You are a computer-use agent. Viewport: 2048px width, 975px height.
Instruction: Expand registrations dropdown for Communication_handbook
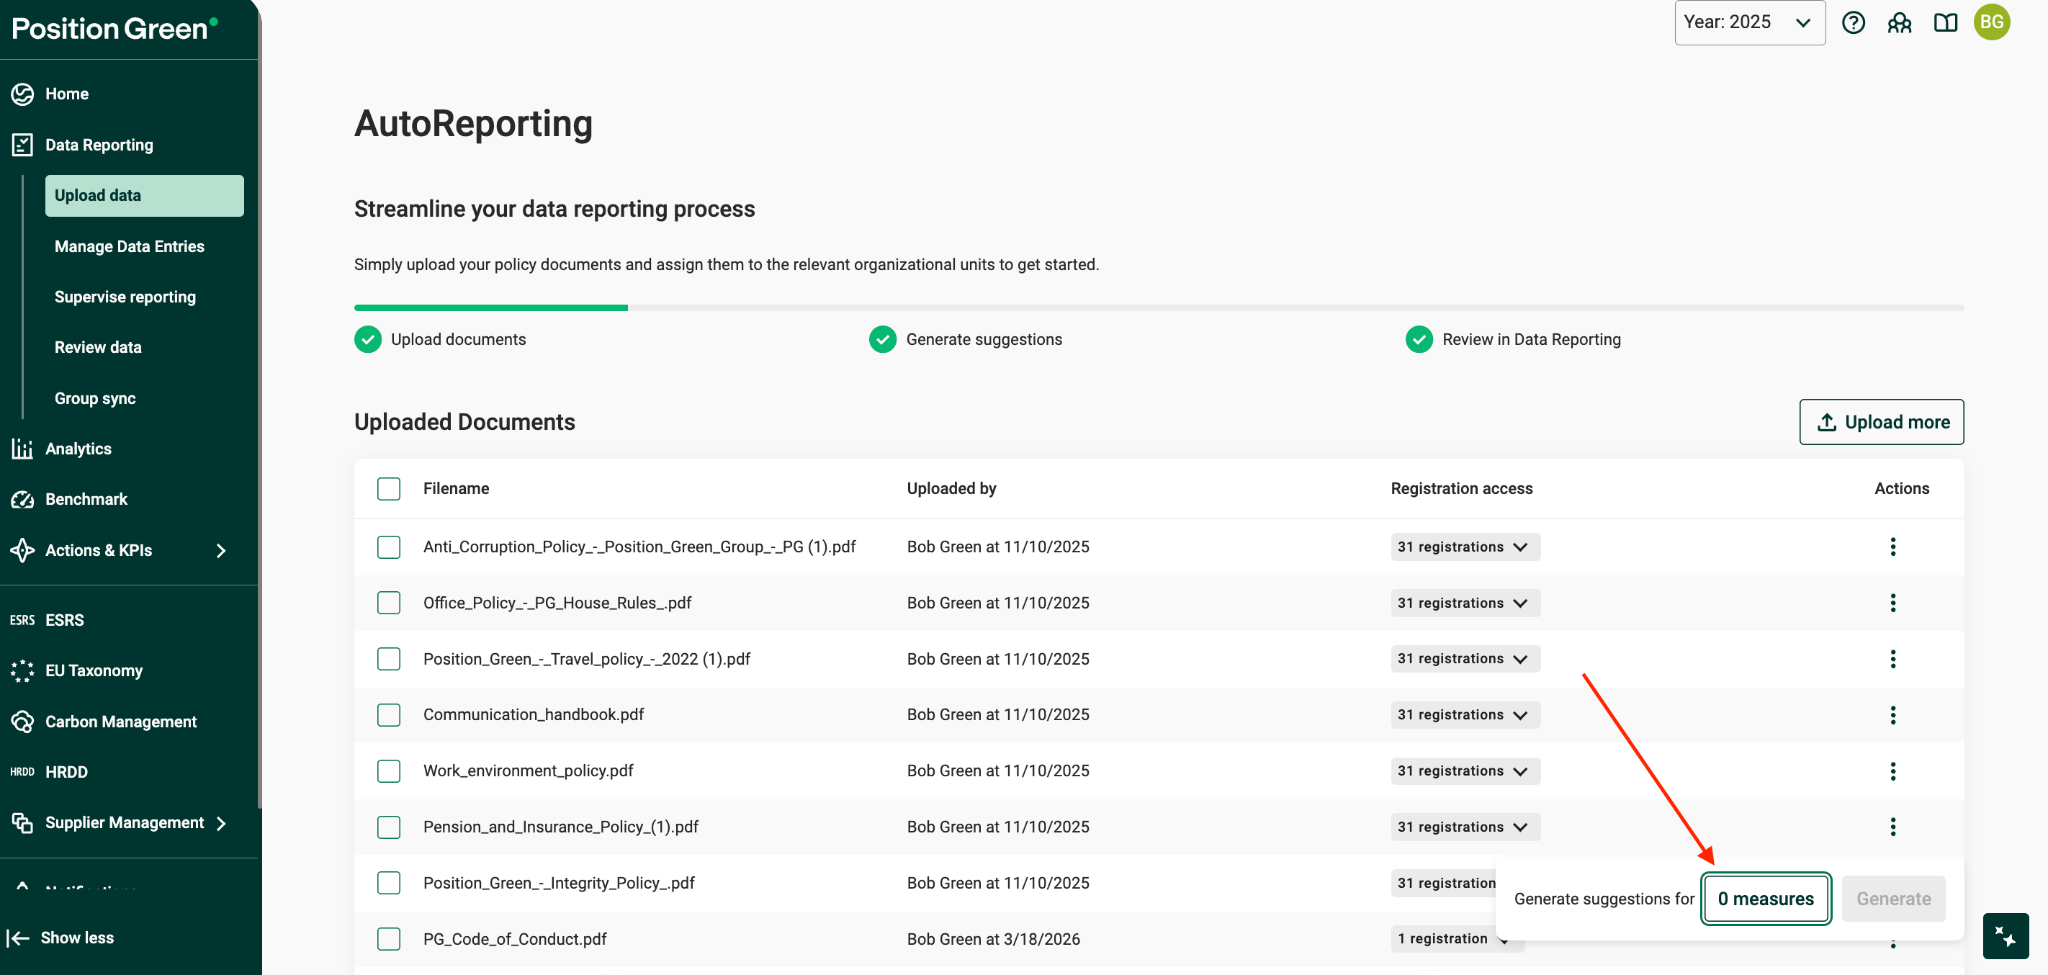pos(1465,715)
